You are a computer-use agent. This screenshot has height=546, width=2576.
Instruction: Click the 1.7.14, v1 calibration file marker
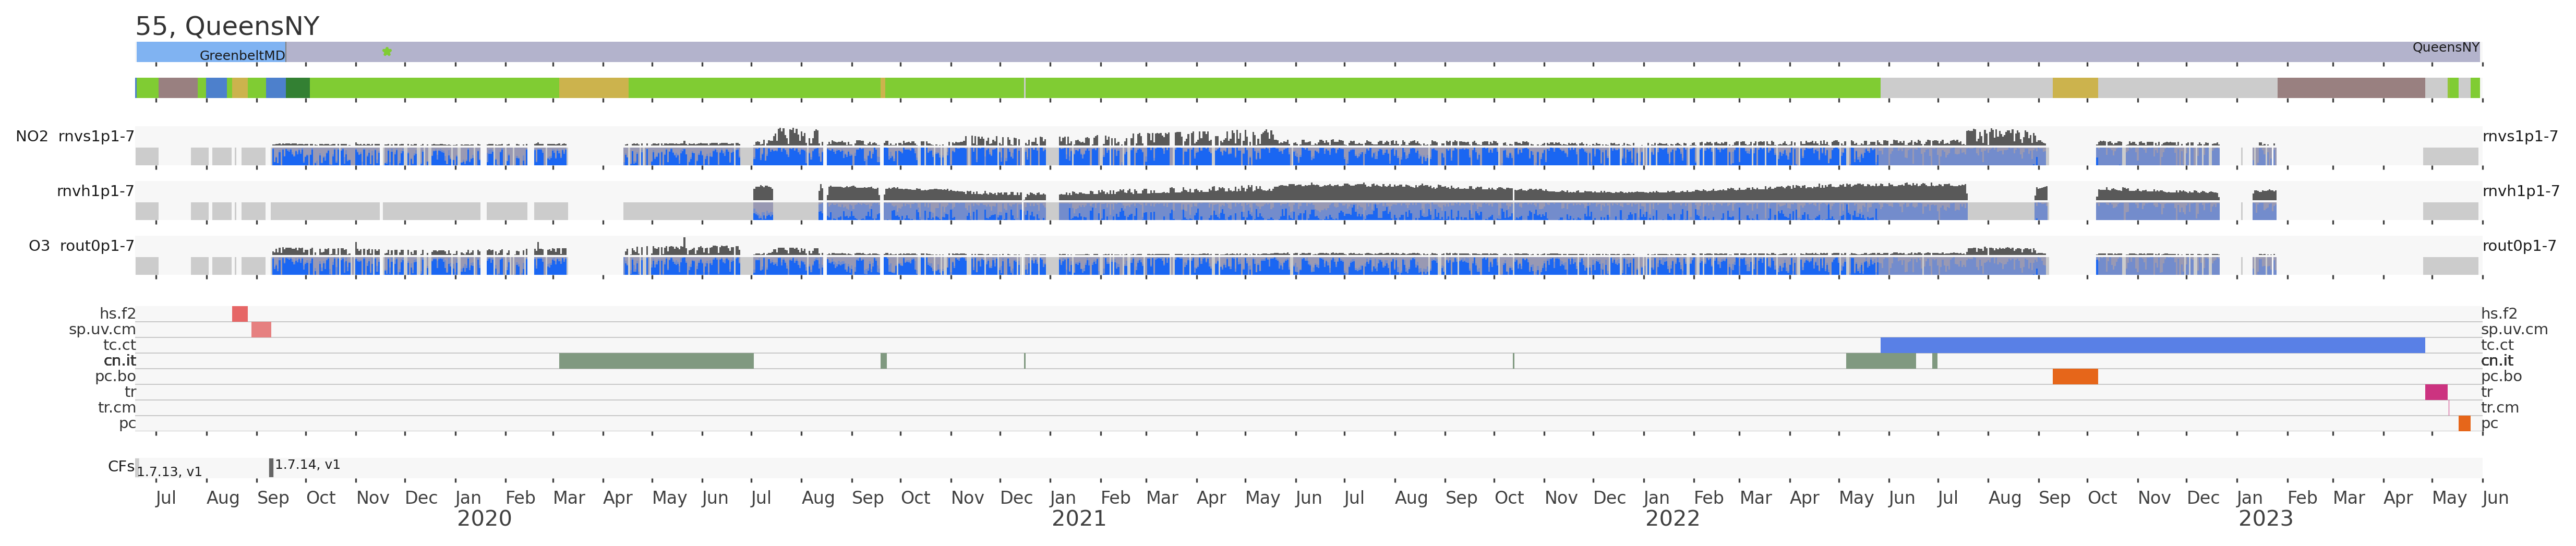point(271,467)
